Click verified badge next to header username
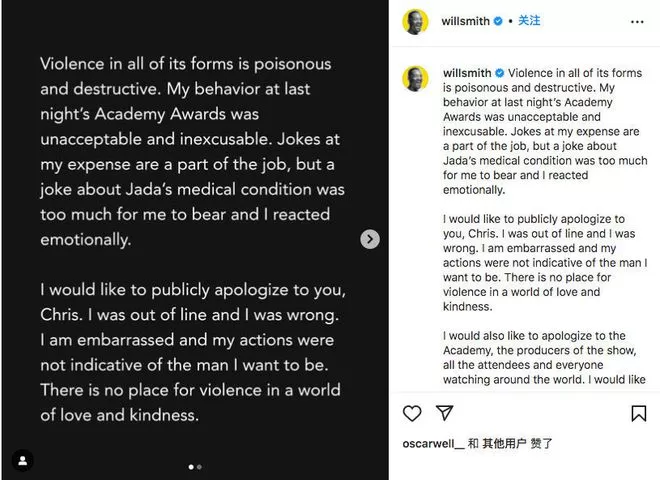The image size is (660, 480). click(x=498, y=21)
